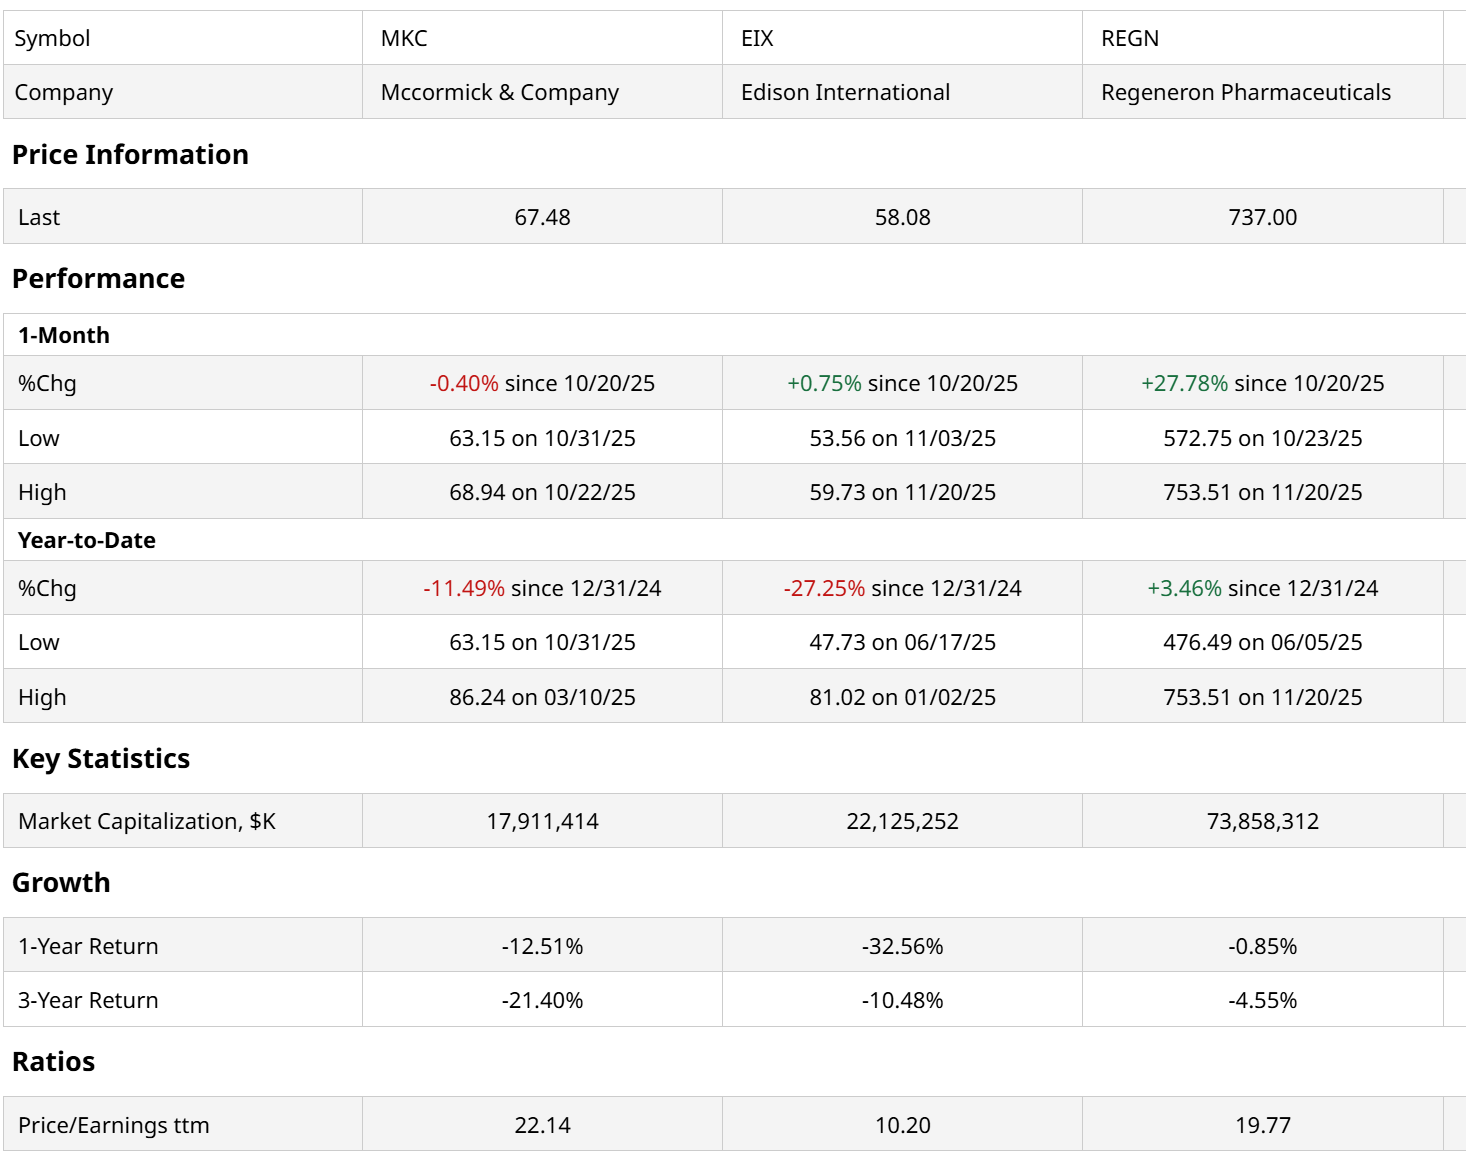Image resolution: width=1466 pixels, height=1176 pixels.
Task: Click MKC's -0.40% one-month change
Action: [464, 383]
